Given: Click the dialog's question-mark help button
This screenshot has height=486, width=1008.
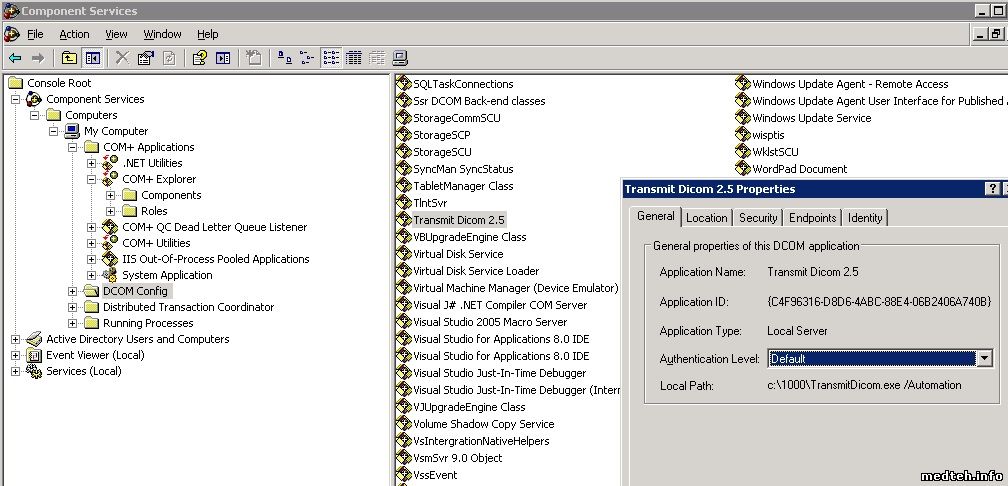Looking at the screenshot, I should click(x=992, y=189).
